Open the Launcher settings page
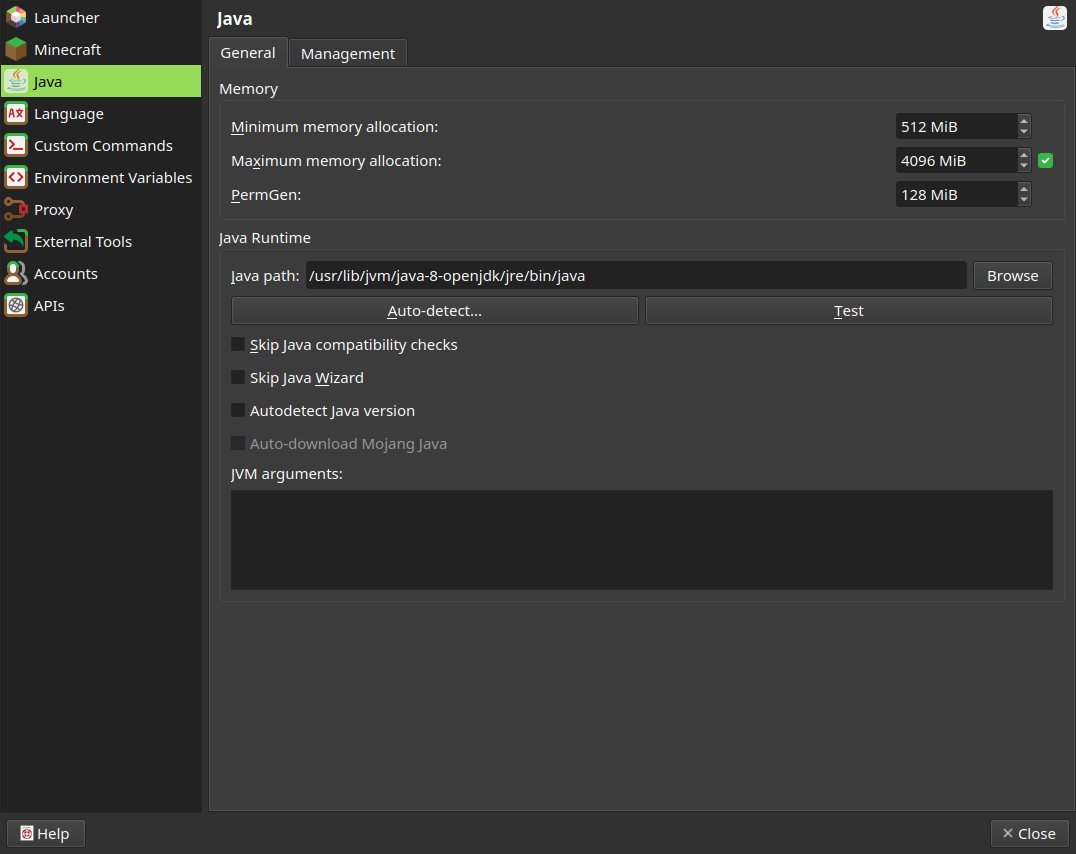Screen dimensions: 1076x854 coord(101,17)
